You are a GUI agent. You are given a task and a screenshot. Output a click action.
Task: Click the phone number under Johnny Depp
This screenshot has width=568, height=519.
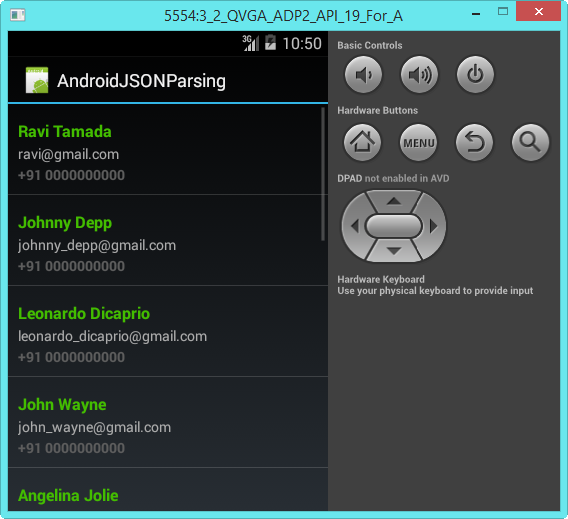click(x=71, y=266)
